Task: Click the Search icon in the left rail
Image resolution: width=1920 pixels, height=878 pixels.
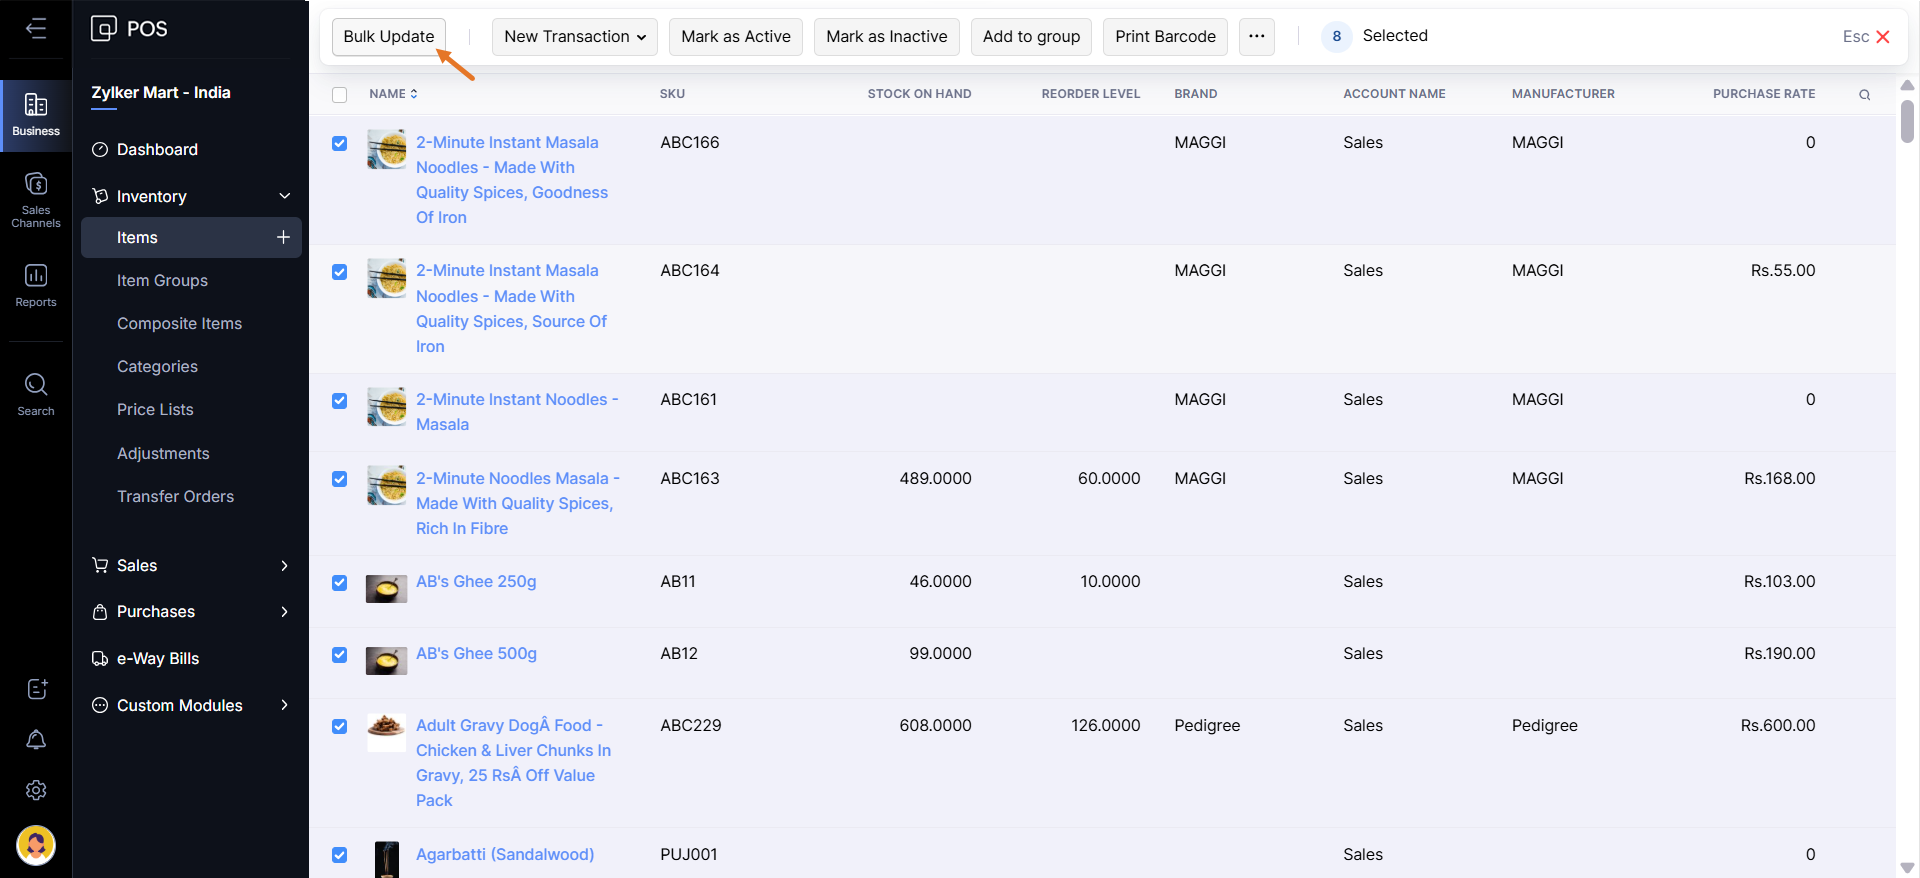Action: [x=36, y=394]
